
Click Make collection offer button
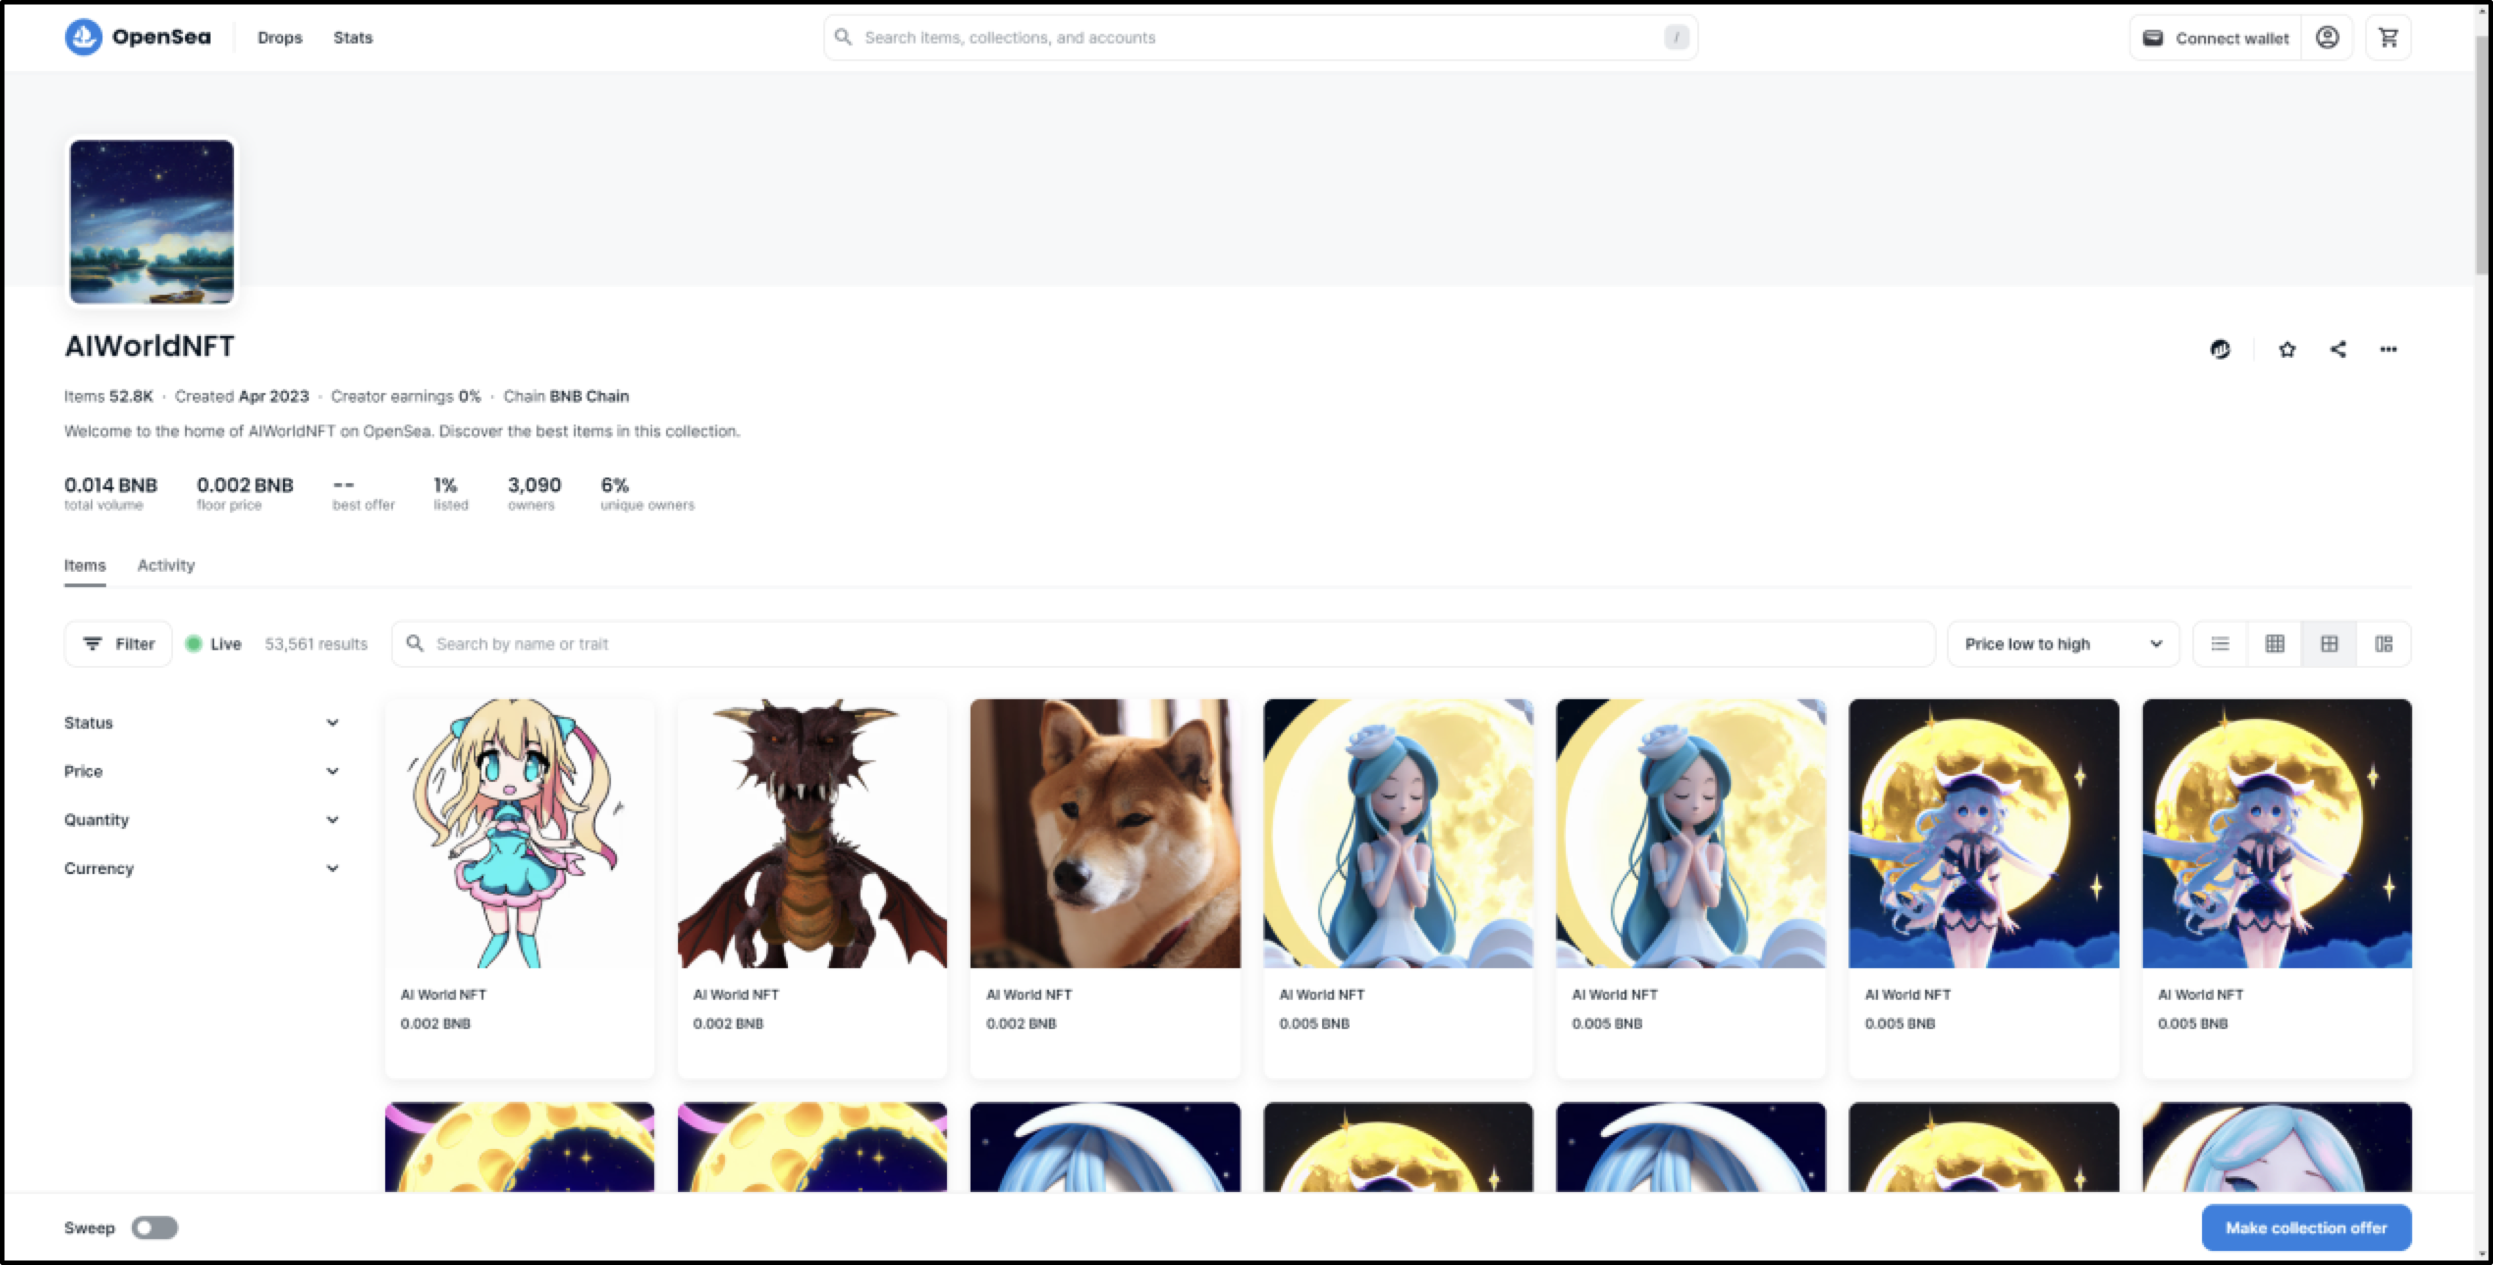(2306, 1228)
